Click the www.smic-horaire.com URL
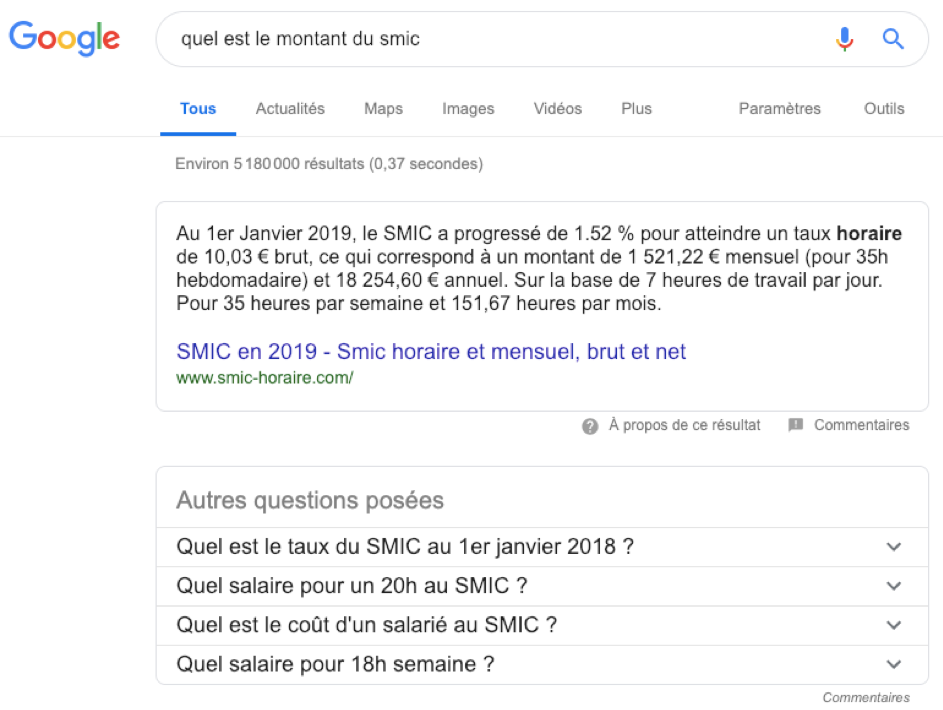This screenshot has width=943, height=710. click(265, 378)
